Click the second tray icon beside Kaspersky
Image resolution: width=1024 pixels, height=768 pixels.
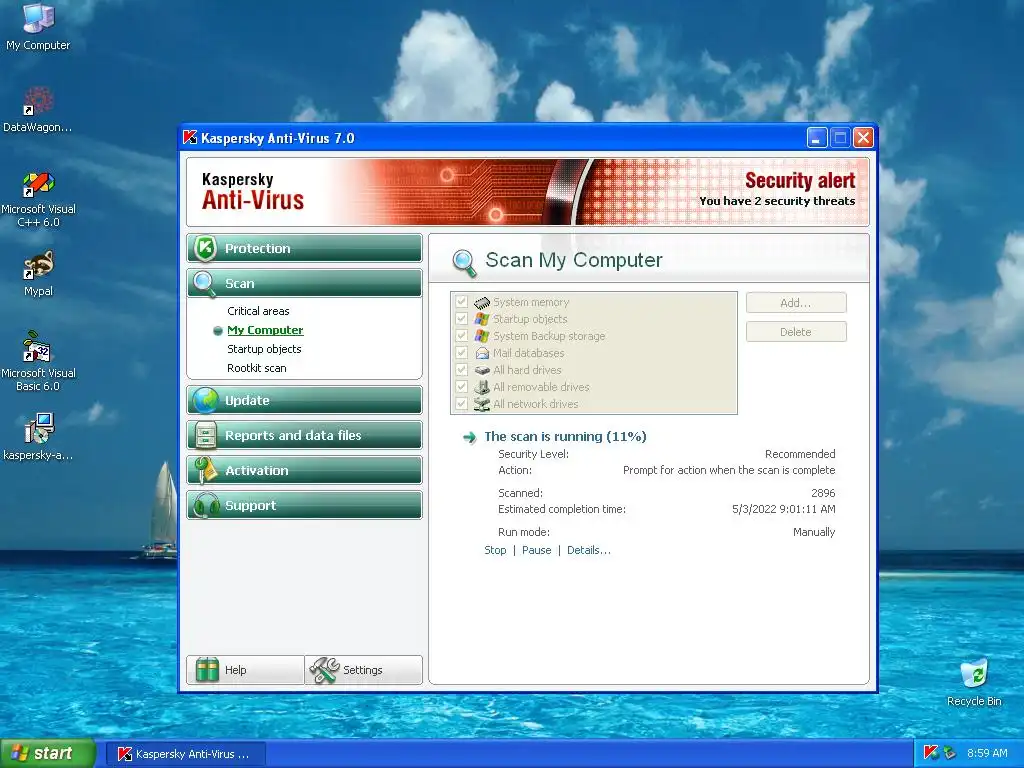pyautogui.click(x=949, y=753)
